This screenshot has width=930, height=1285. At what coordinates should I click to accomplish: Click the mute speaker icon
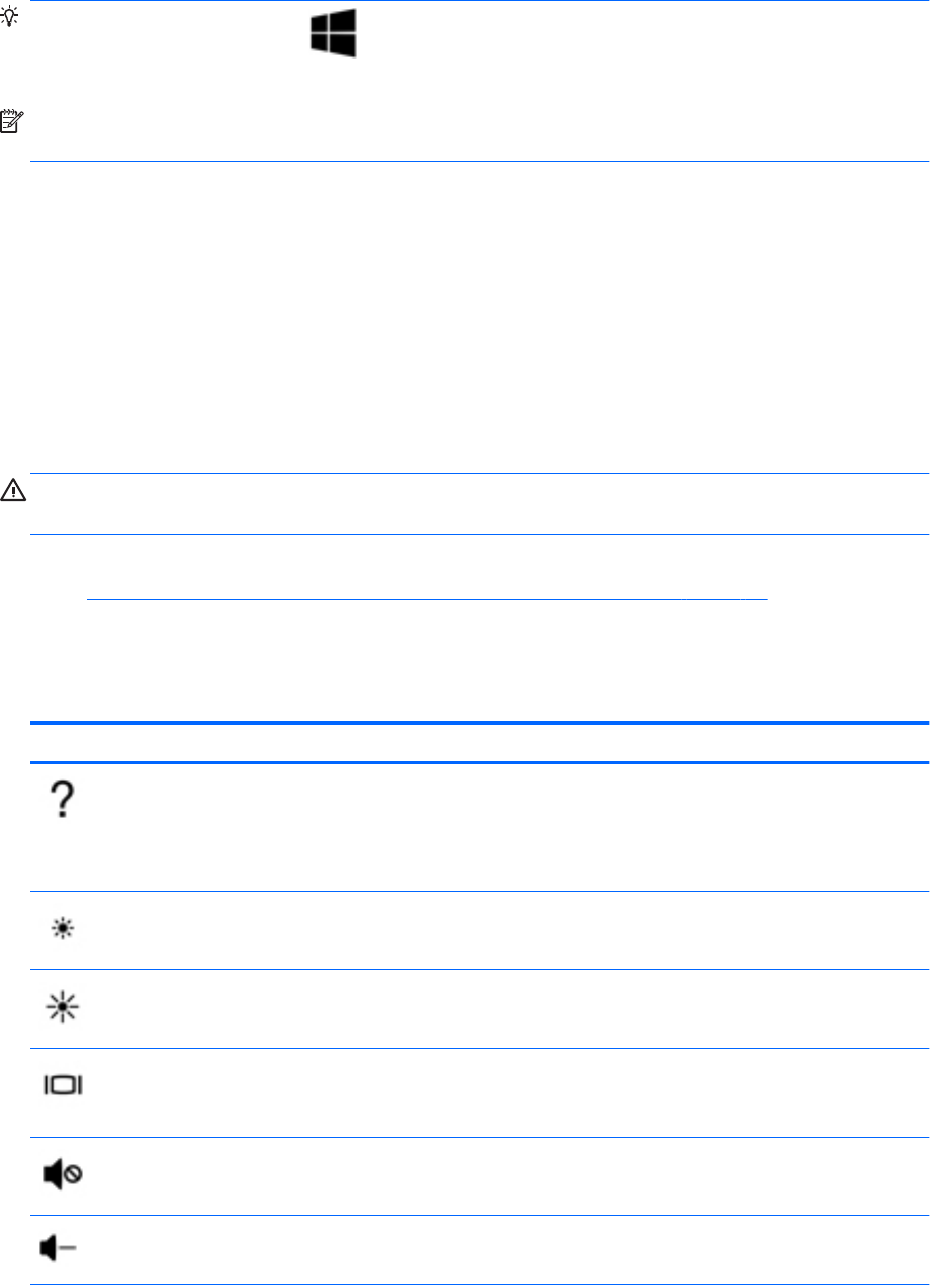[62, 1175]
